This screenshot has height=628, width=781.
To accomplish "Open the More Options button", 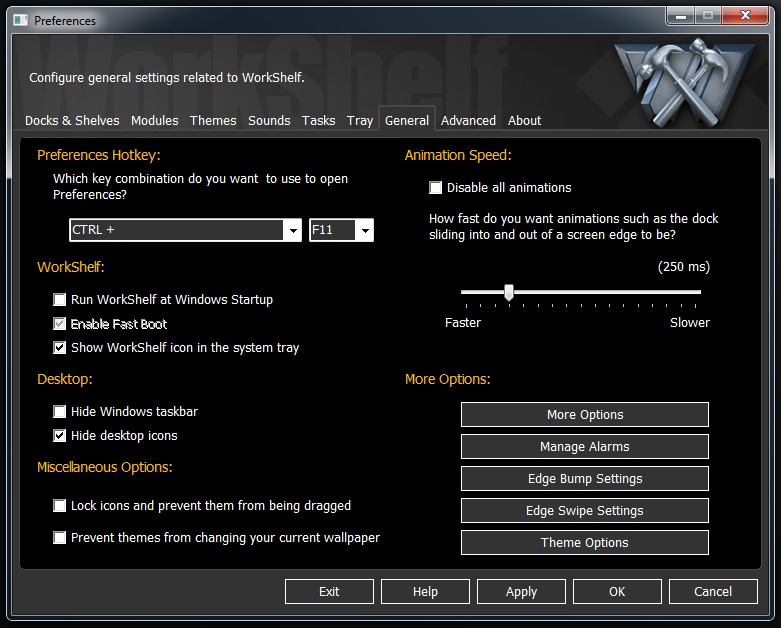I will click(x=585, y=414).
